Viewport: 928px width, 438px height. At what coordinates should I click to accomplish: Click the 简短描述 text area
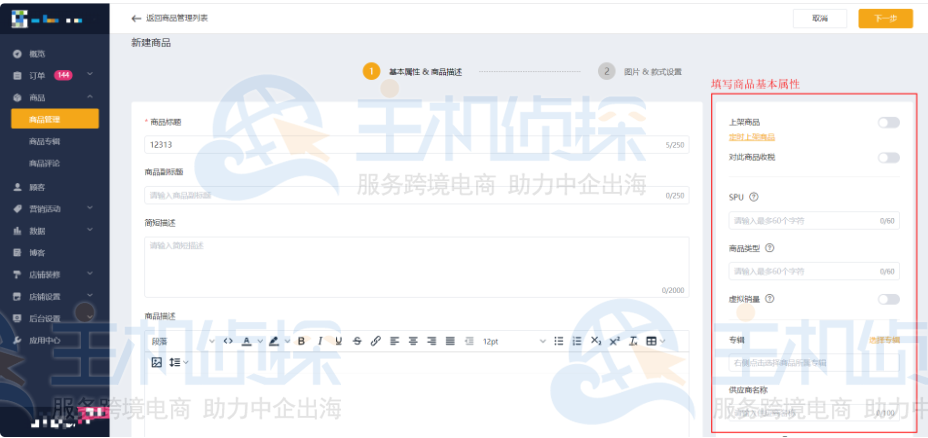pos(417,267)
